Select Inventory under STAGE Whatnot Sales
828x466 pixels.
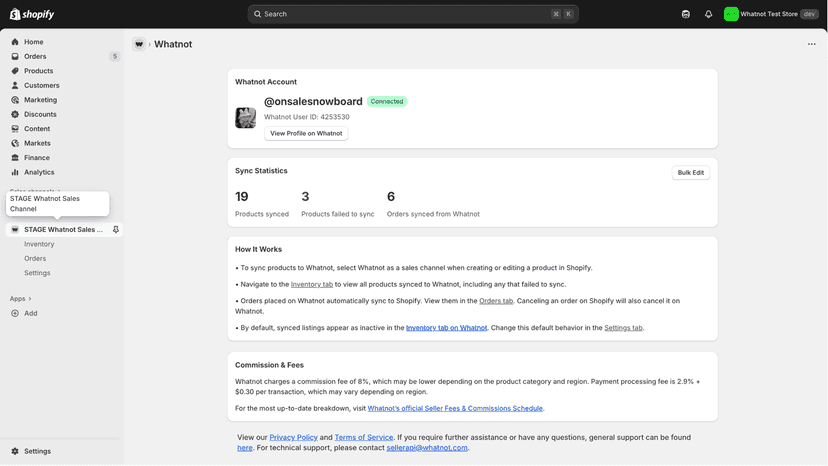[x=39, y=244]
